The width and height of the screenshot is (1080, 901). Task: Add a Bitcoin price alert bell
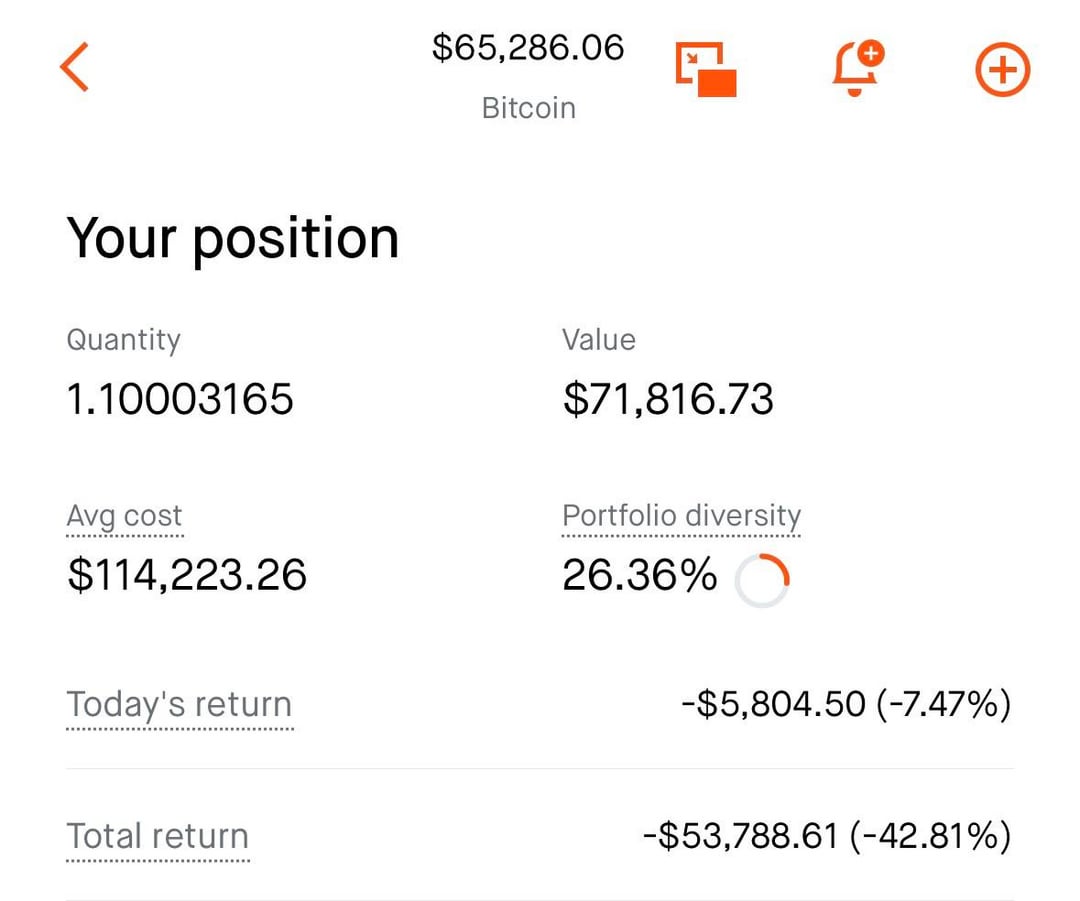tap(858, 68)
